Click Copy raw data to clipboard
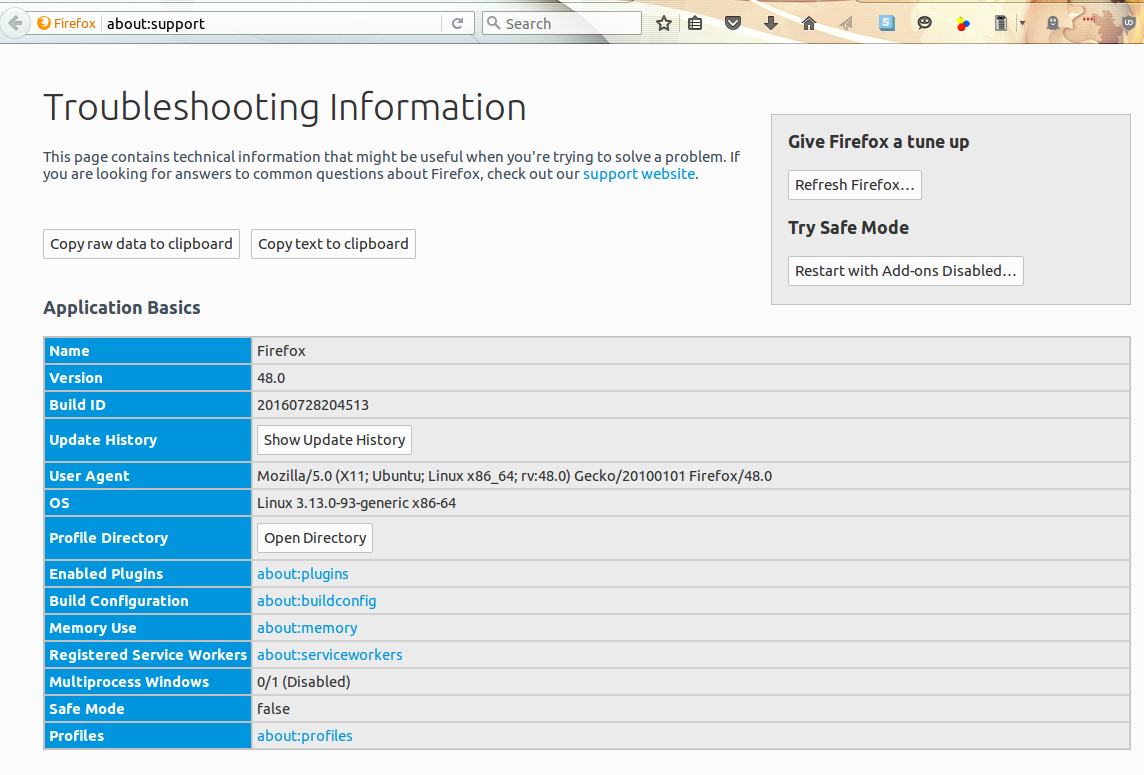Screen dimensions: 1144x775 [x=142, y=244]
